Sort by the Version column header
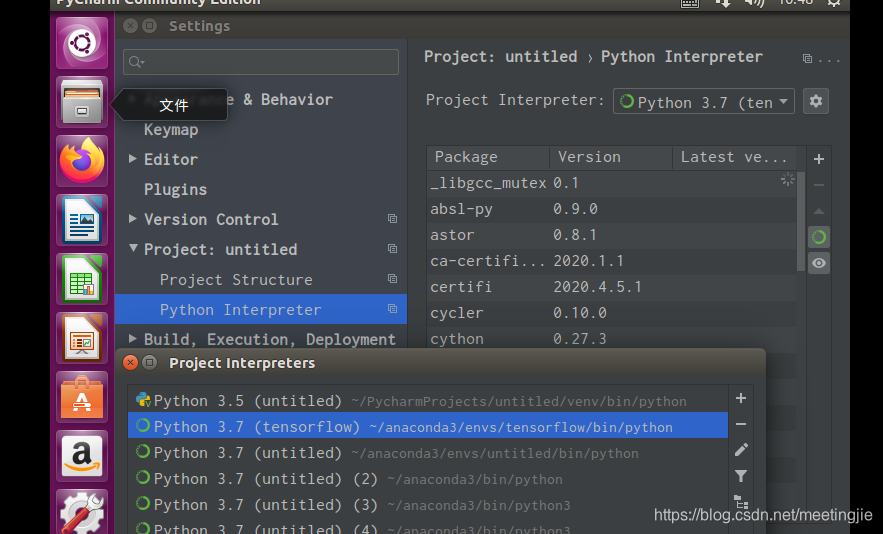Image resolution: width=883 pixels, height=534 pixels. tap(611, 157)
